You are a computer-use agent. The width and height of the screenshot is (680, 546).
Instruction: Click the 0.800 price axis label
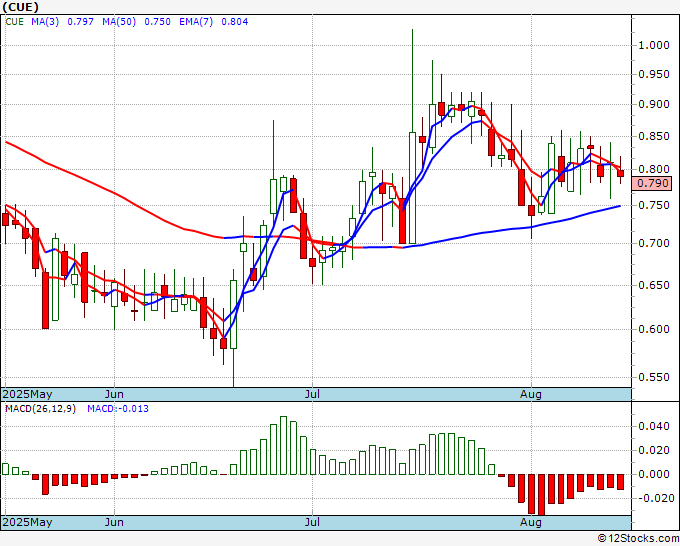[654, 170]
